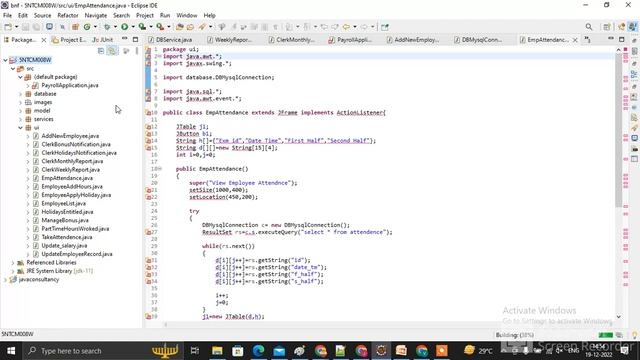Toggle Skip All Breakpoints icon
Image resolution: width=640 pixels, height=360 pixels.
[62, 27]
